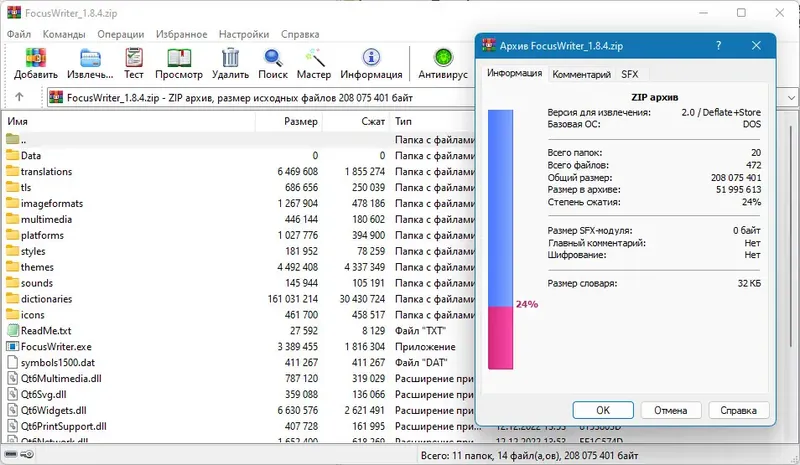The height and width of the screenshot is (465, 800).
Task: Select the themes folder
Action: pos(239,267)
